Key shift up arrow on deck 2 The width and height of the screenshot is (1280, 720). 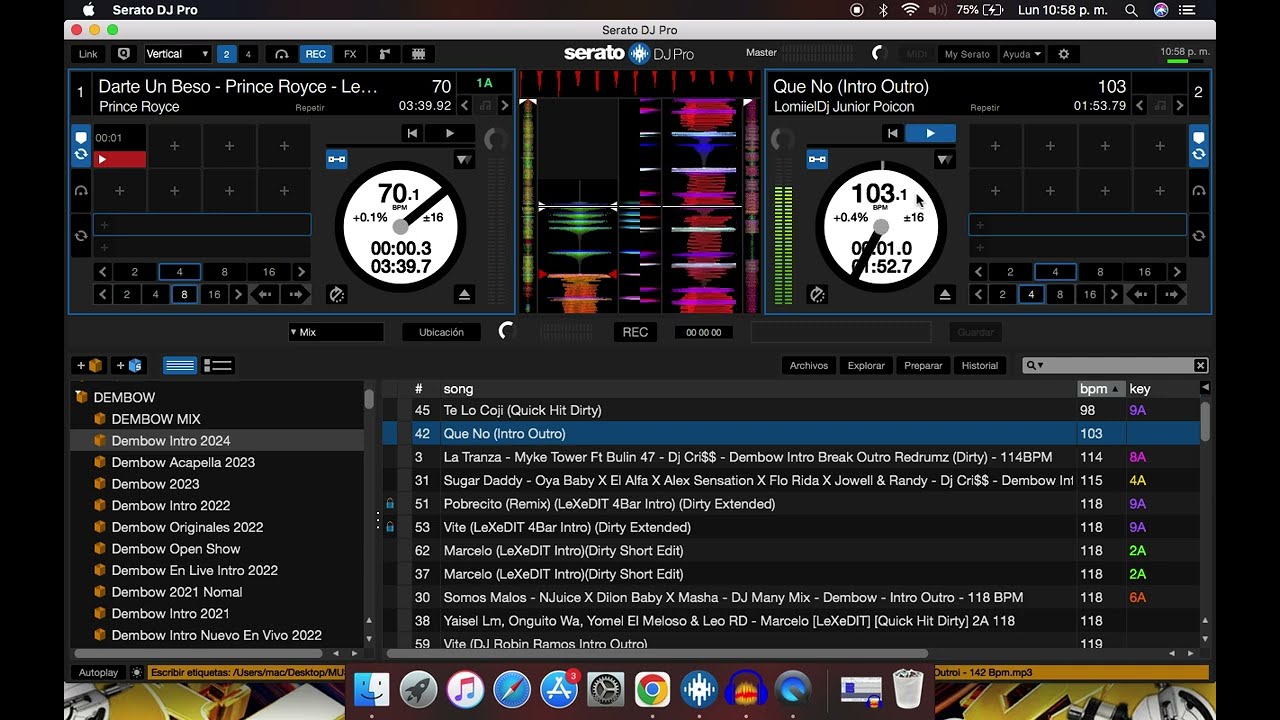pos(1180,106)
